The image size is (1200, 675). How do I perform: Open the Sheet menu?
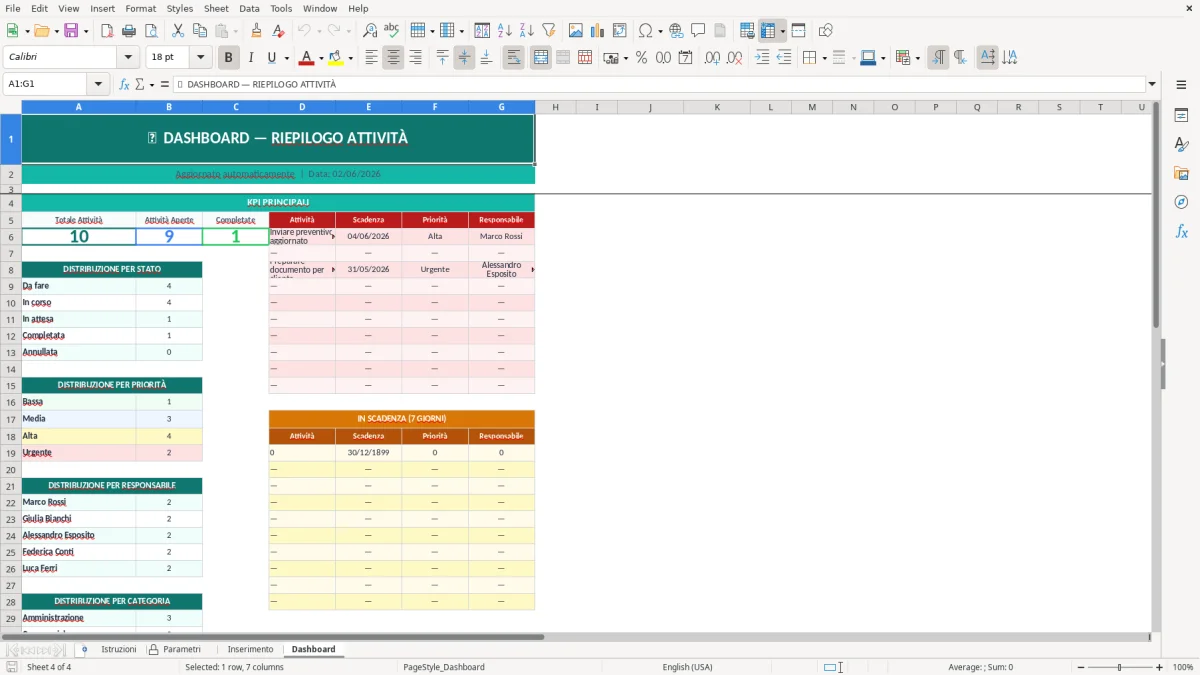click(216, 8)
